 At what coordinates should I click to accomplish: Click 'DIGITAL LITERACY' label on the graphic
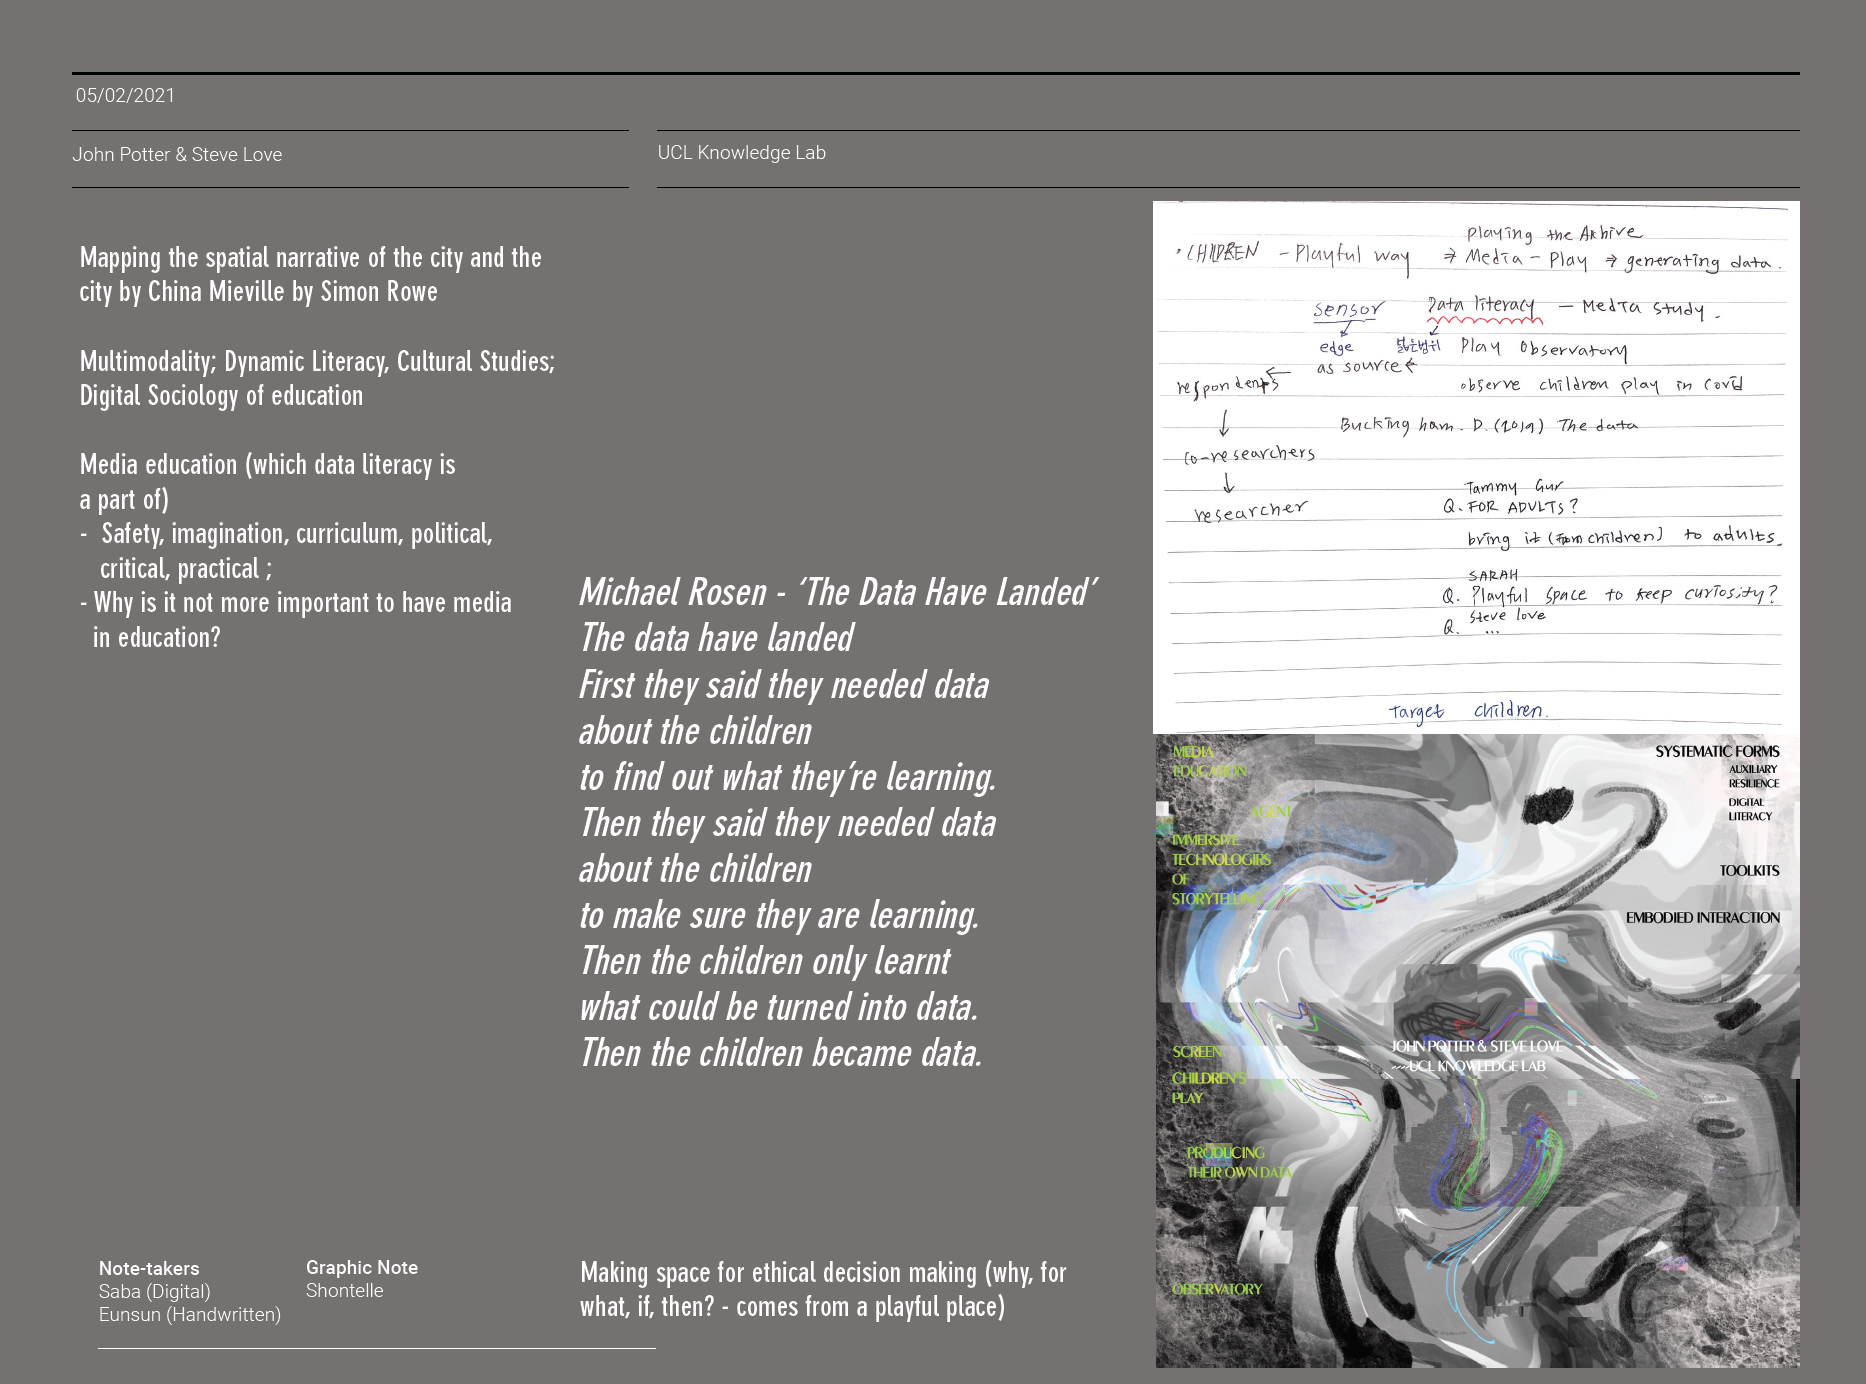pyautogui.click(x=1750, y=809)
